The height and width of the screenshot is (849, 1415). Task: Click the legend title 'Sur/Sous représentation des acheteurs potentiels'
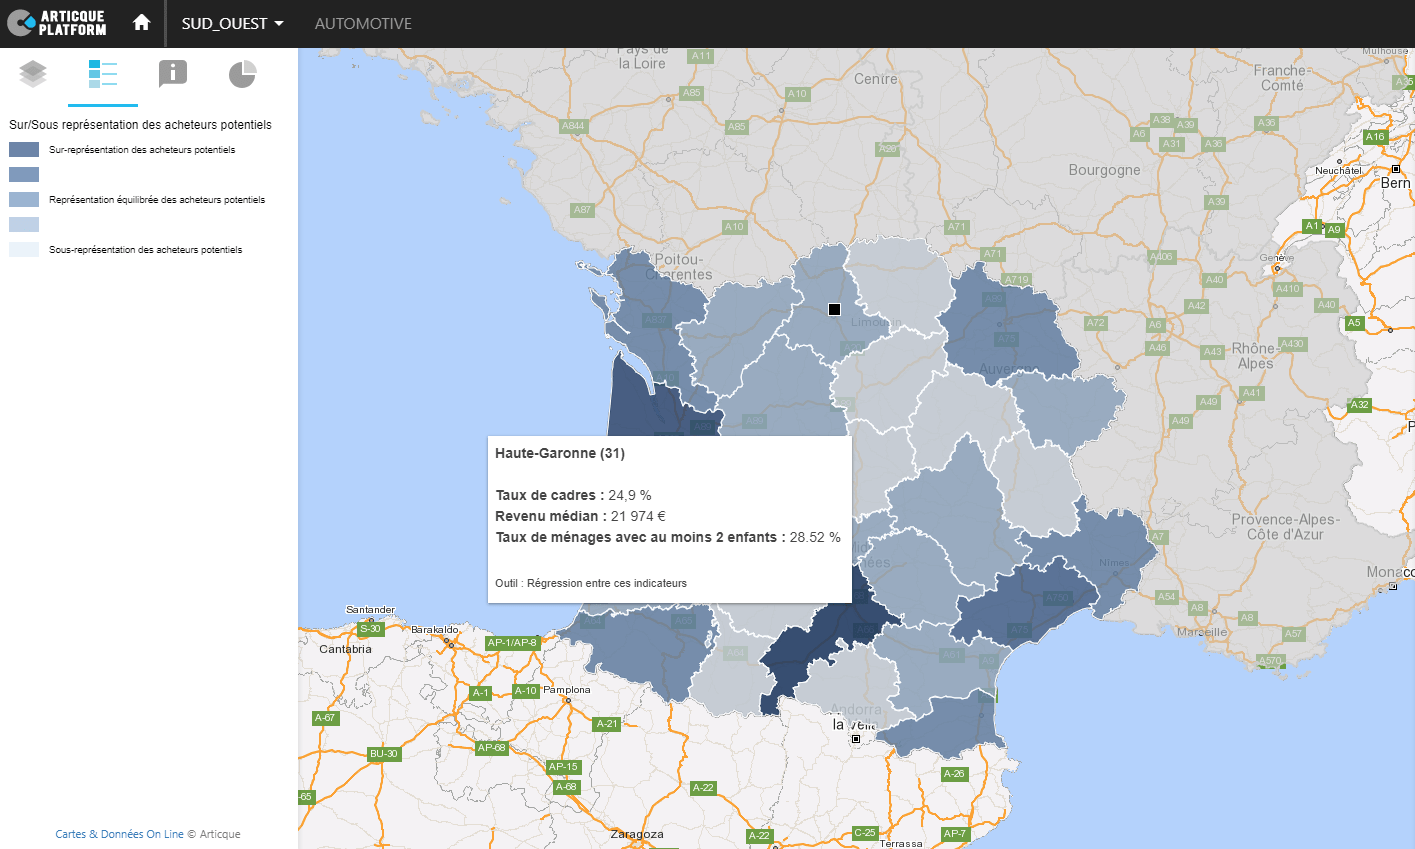(x=140, y=125)
